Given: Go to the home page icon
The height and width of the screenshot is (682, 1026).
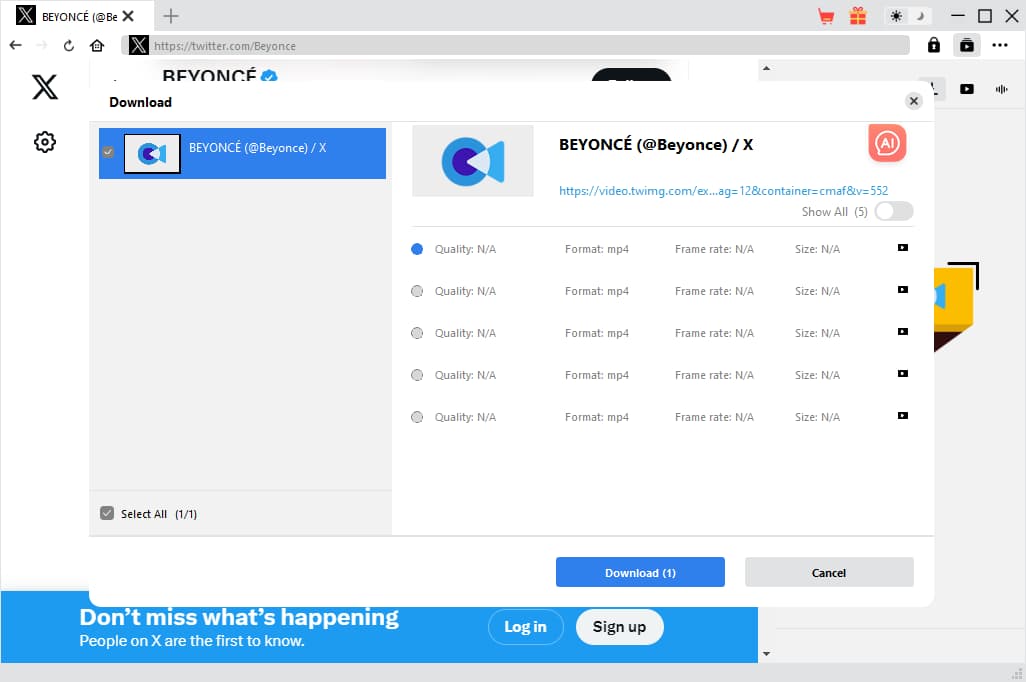Looking at the screenshot, I should (x=97, y=46).
